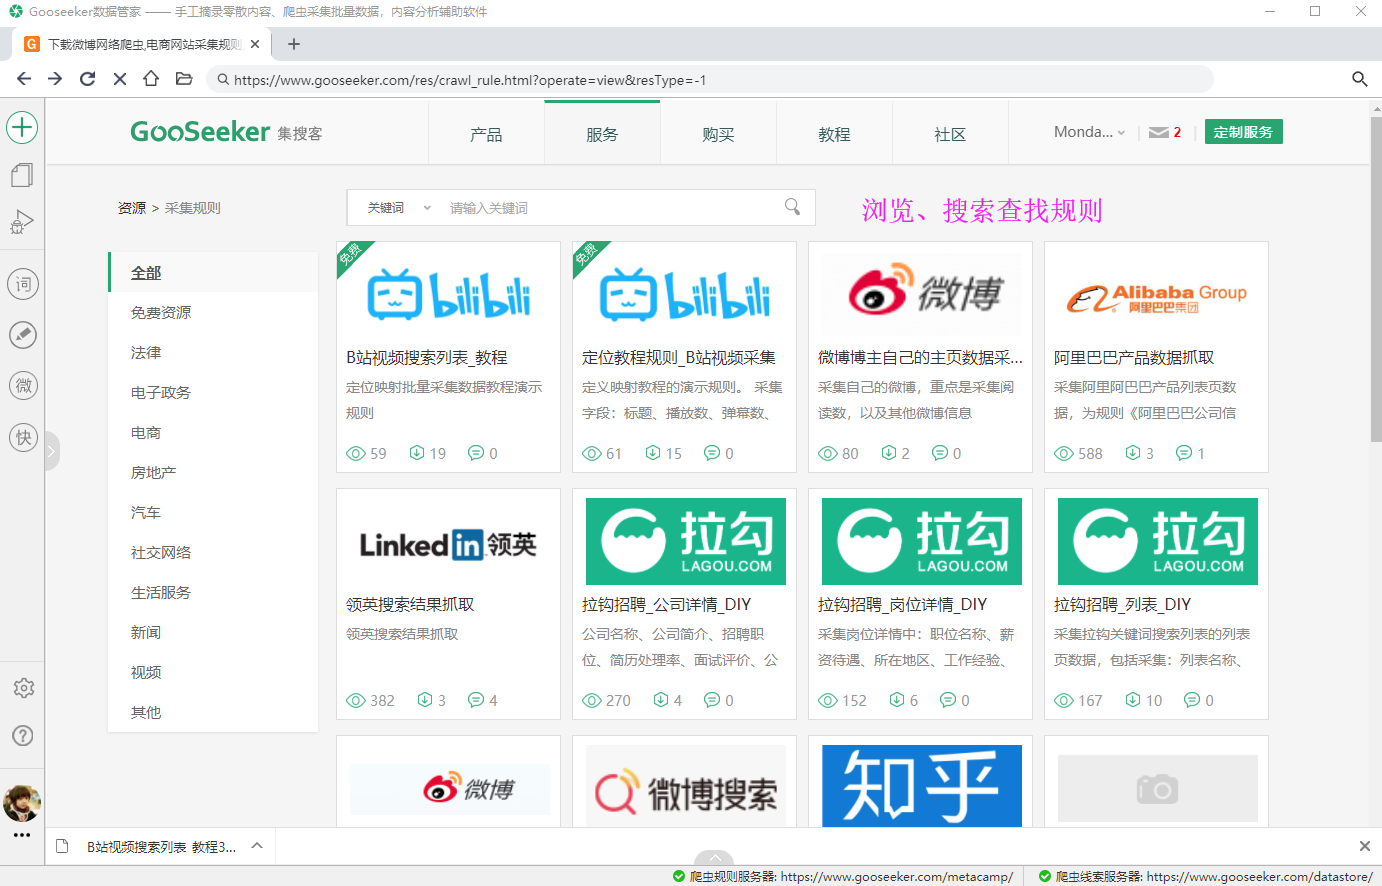
Task: Reload the page with refresh icon
Action: point(88,79)
